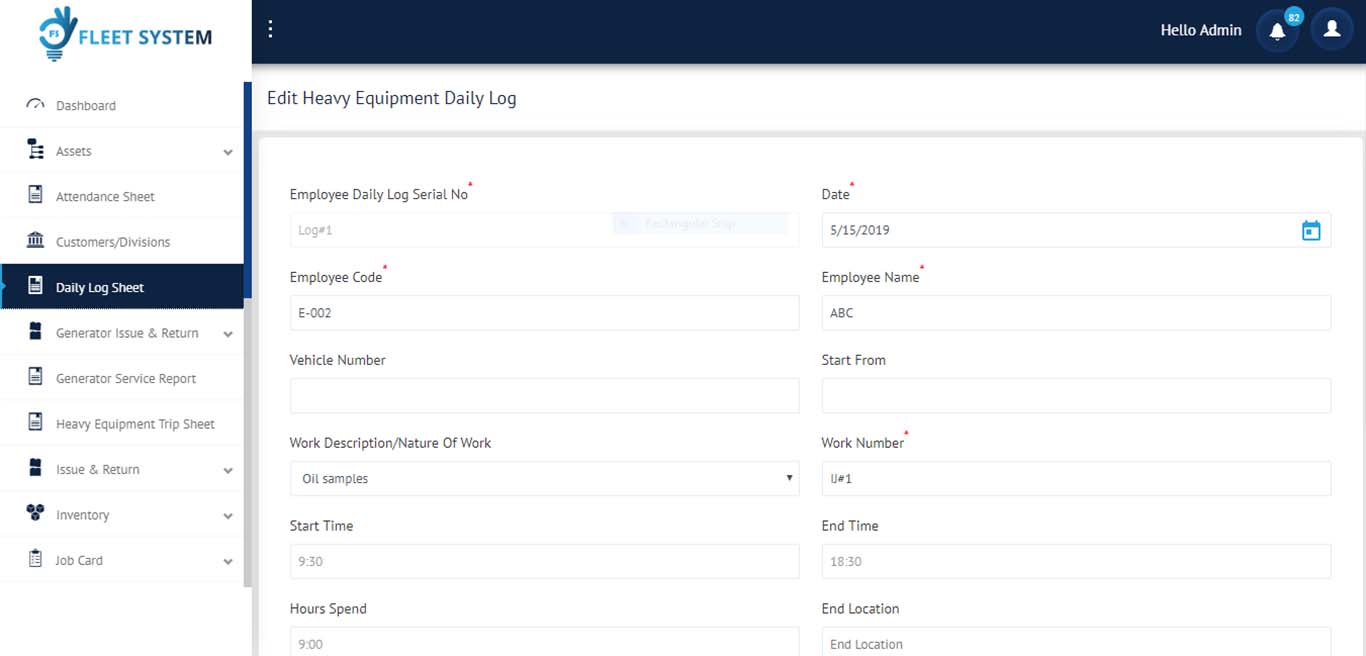Screen dimensions: 1366x656
Task: Click the notification bell icon
Action: click(1277, 31)
